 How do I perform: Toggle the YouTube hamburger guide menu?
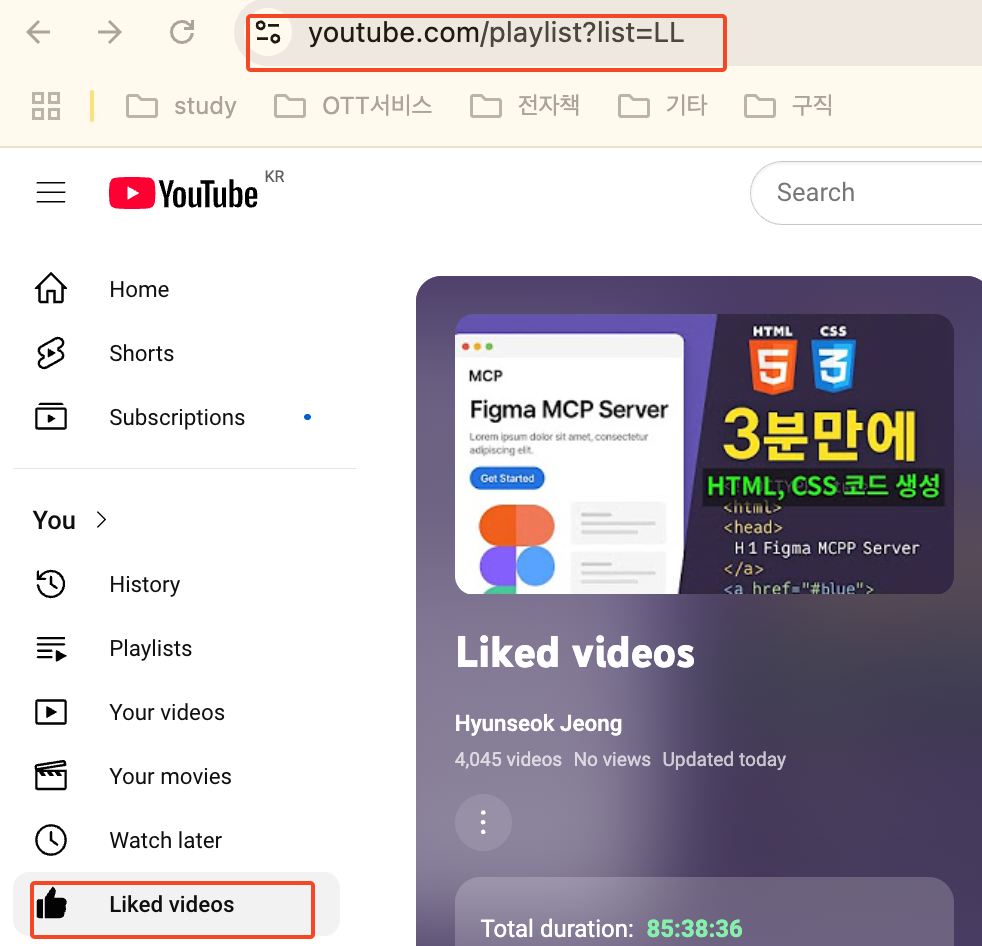[51, 192]
